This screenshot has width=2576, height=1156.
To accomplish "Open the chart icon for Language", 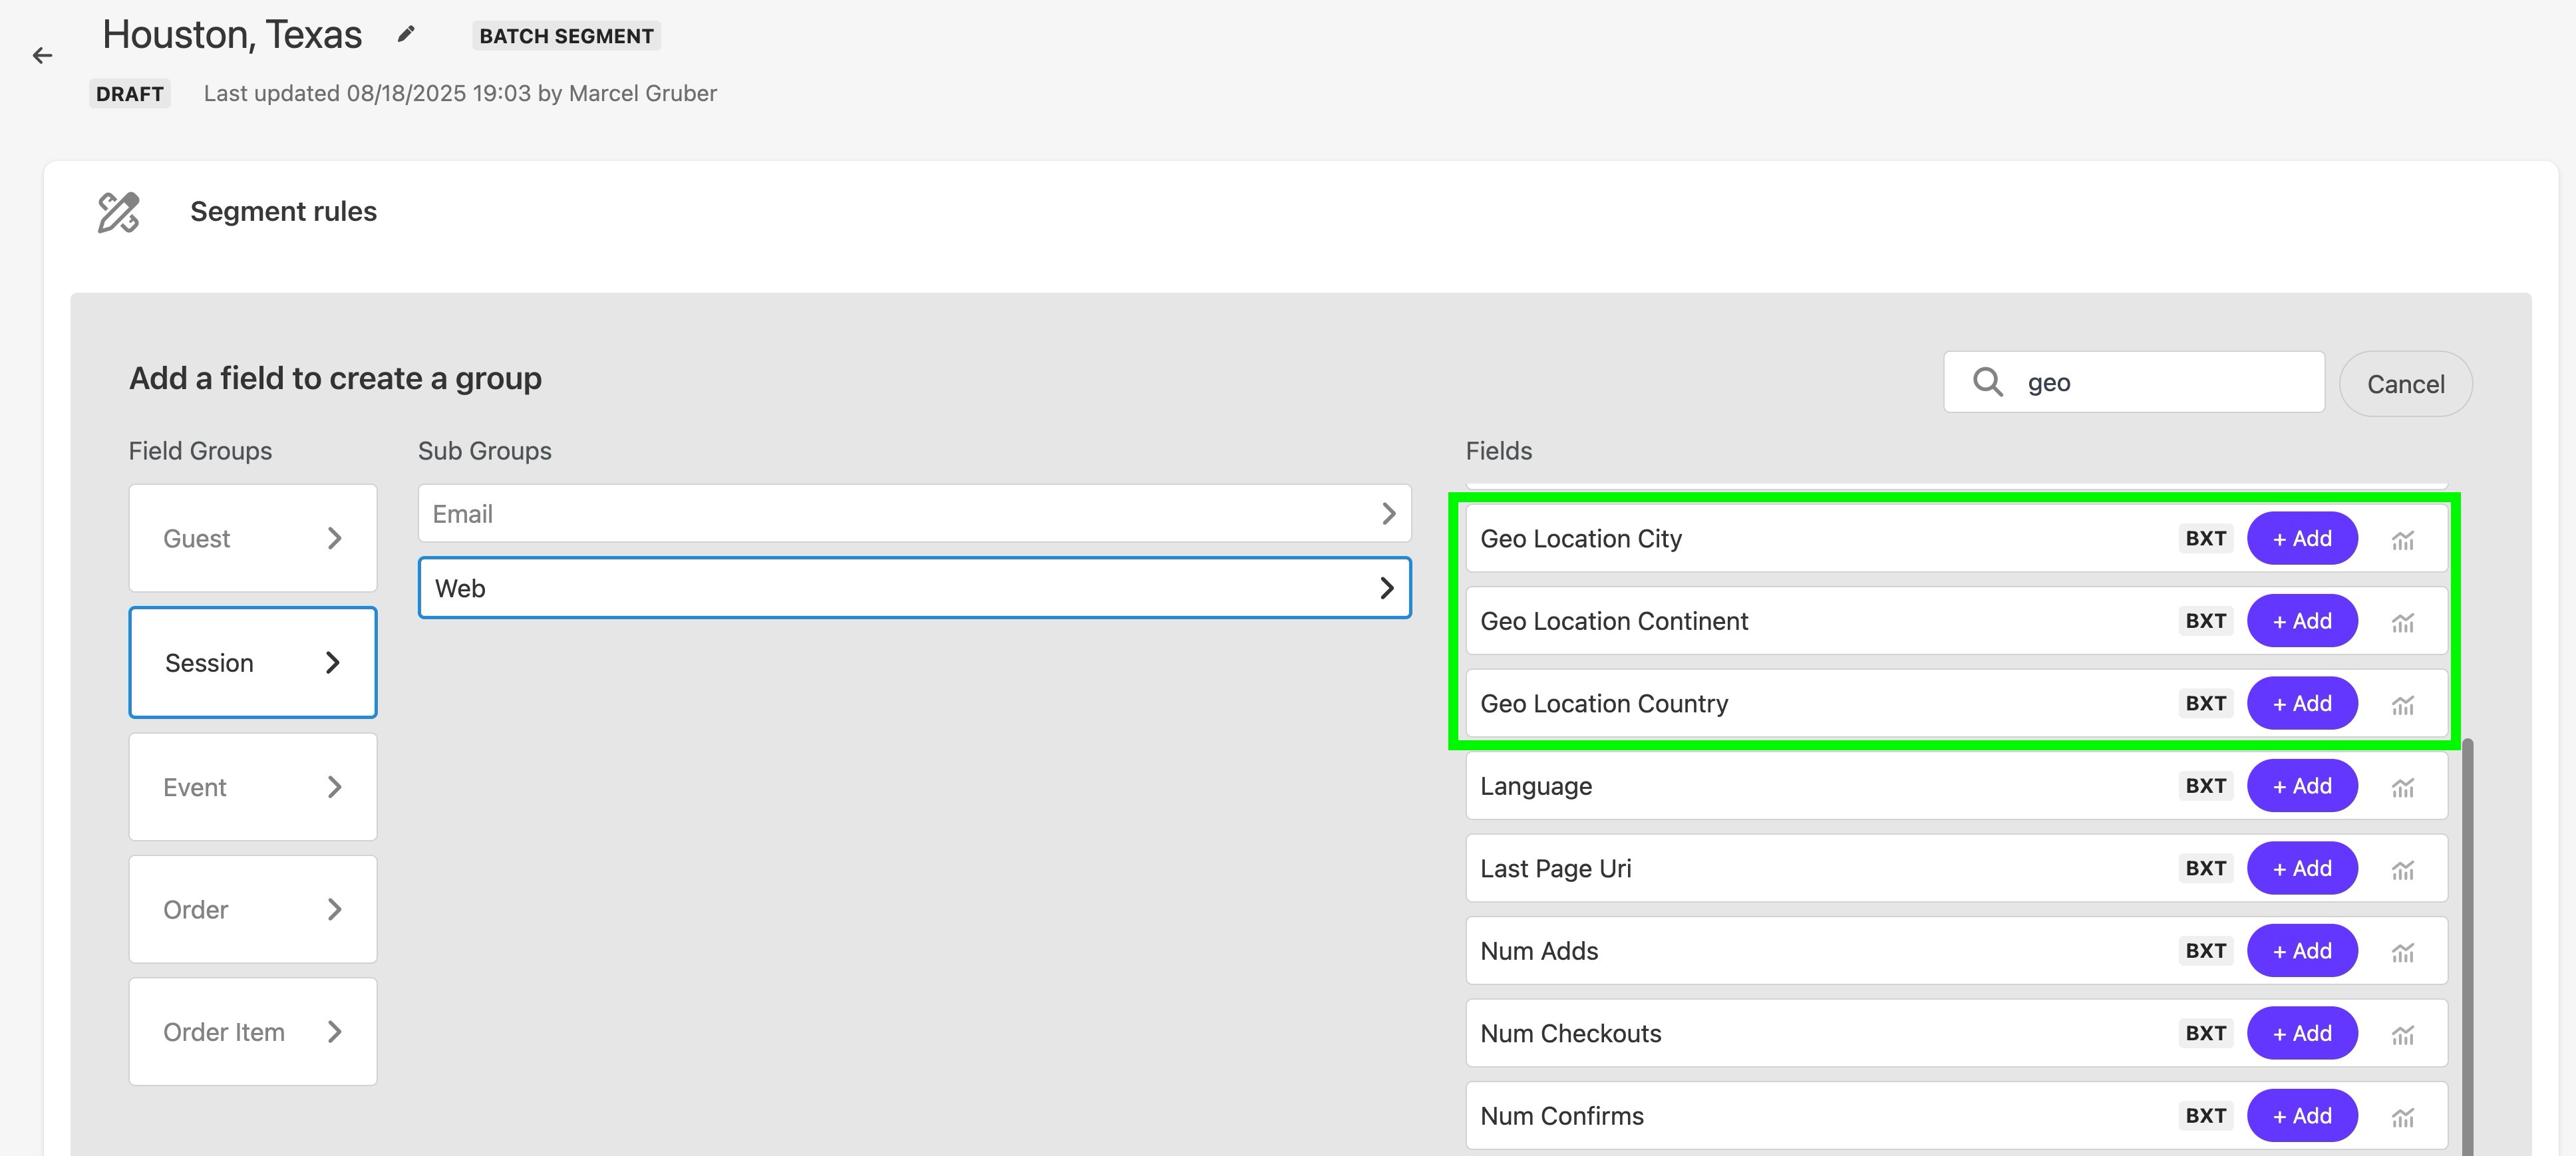I will coord(2402,787).
